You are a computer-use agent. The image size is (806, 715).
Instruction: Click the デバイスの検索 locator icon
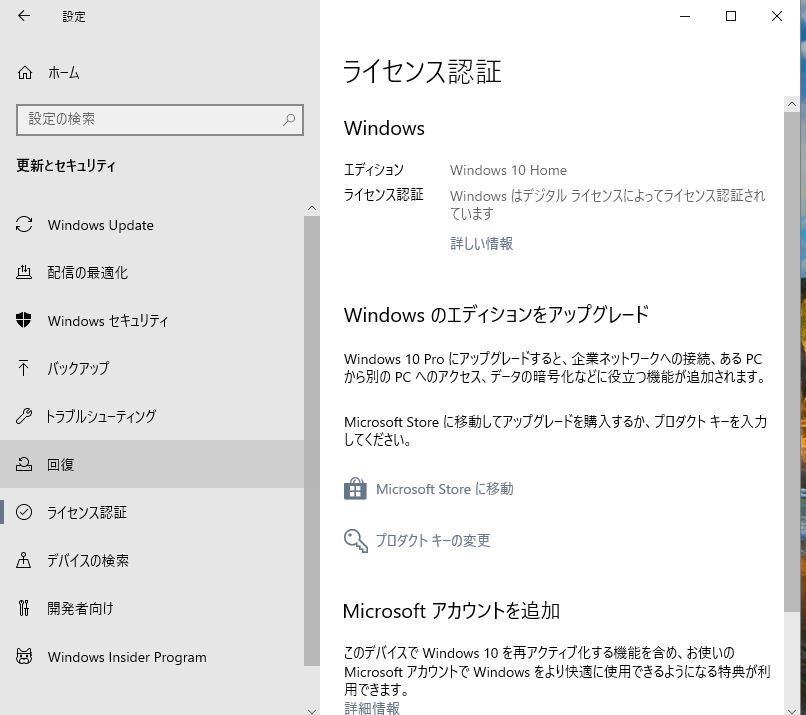[x=24, y=560]
